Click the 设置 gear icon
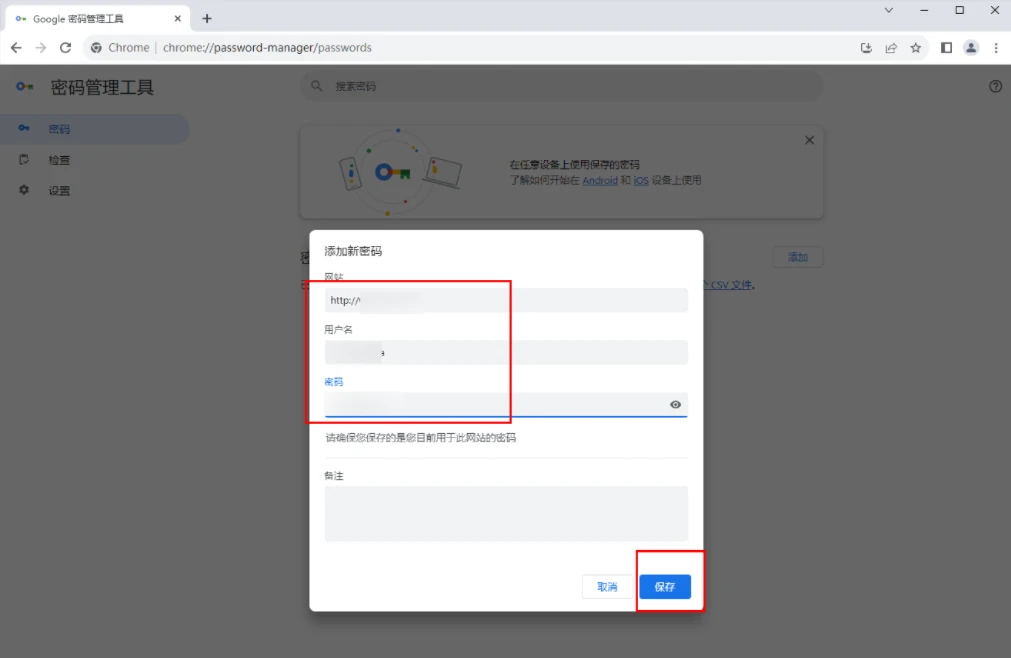 (x=24, y=190)
